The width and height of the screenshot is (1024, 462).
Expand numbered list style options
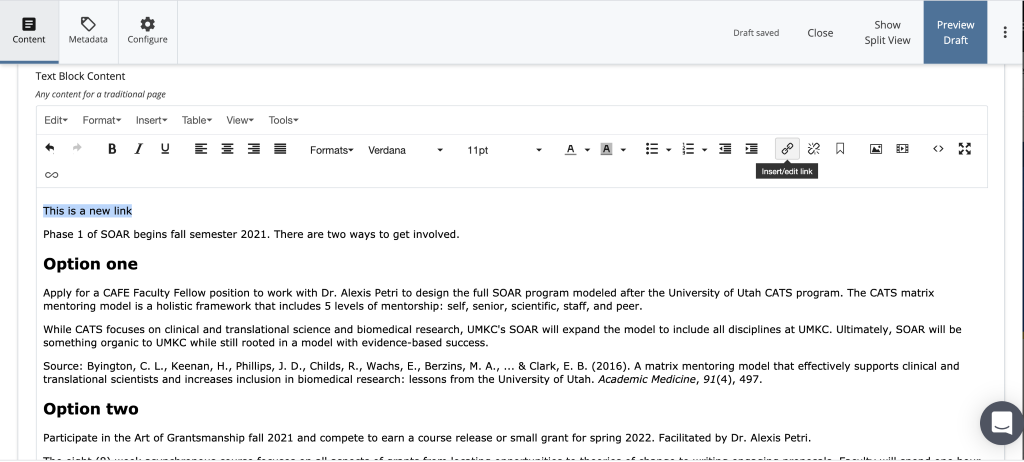click(705, 150)
